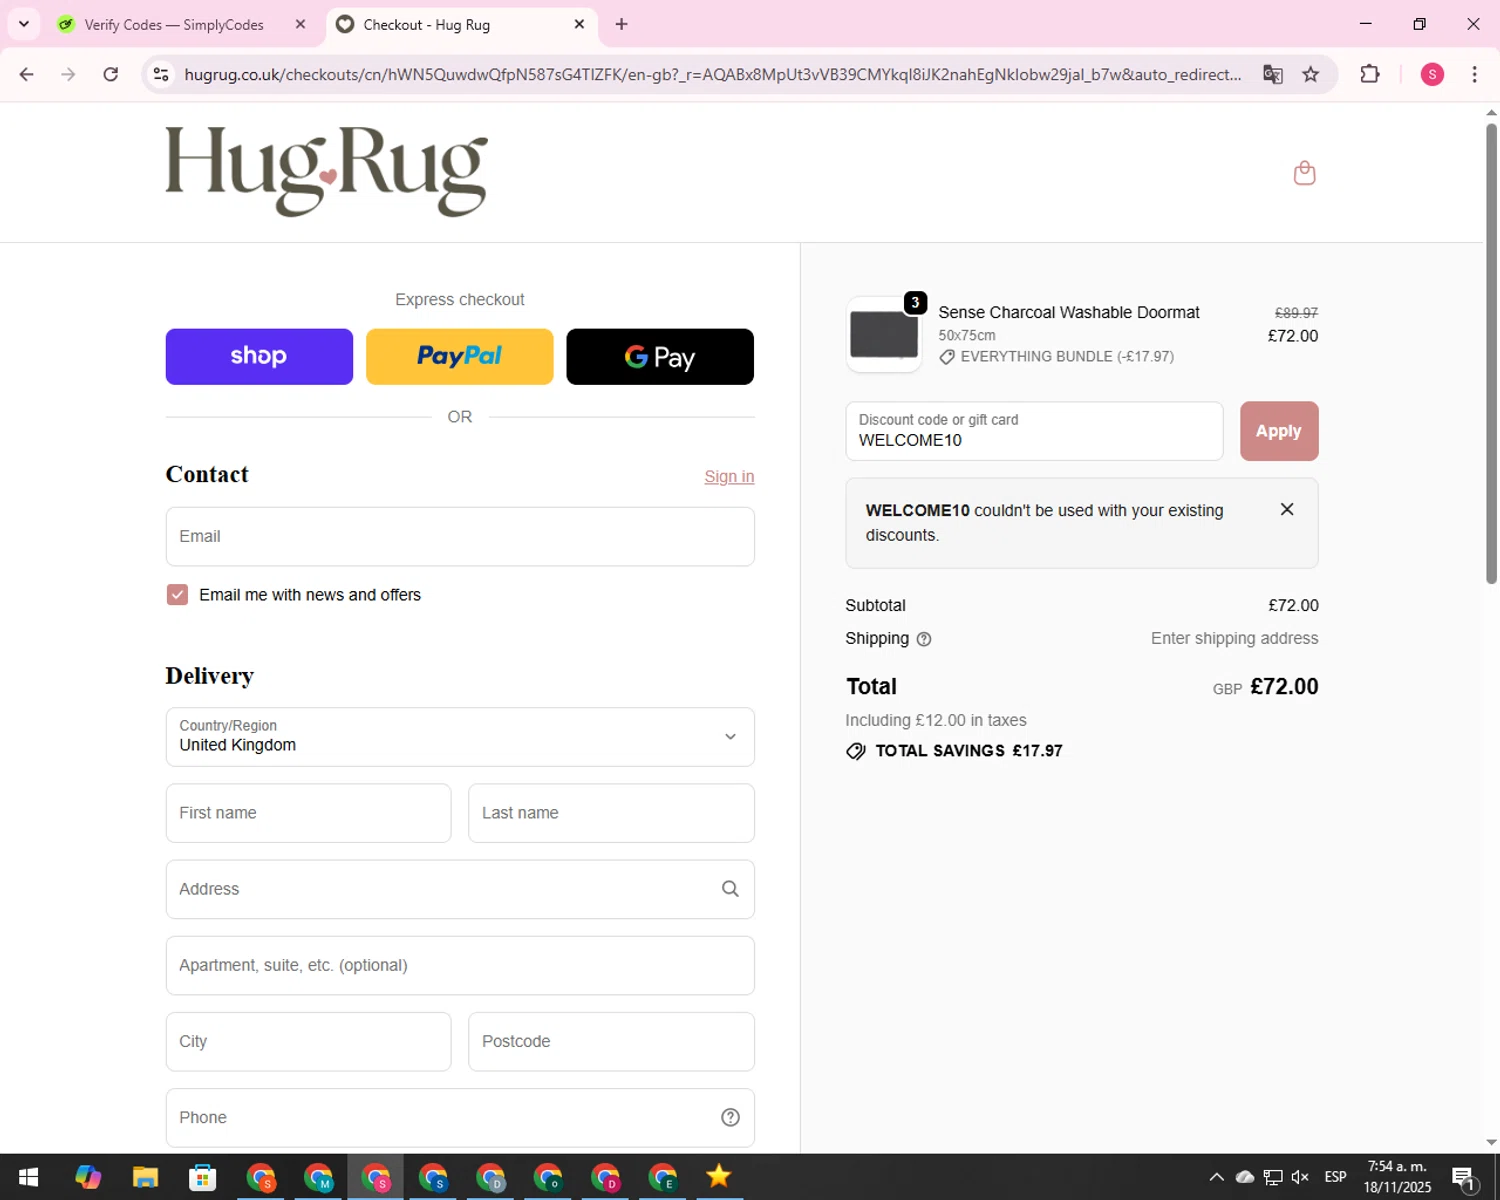Focus the First name field

tap(308, 813)
